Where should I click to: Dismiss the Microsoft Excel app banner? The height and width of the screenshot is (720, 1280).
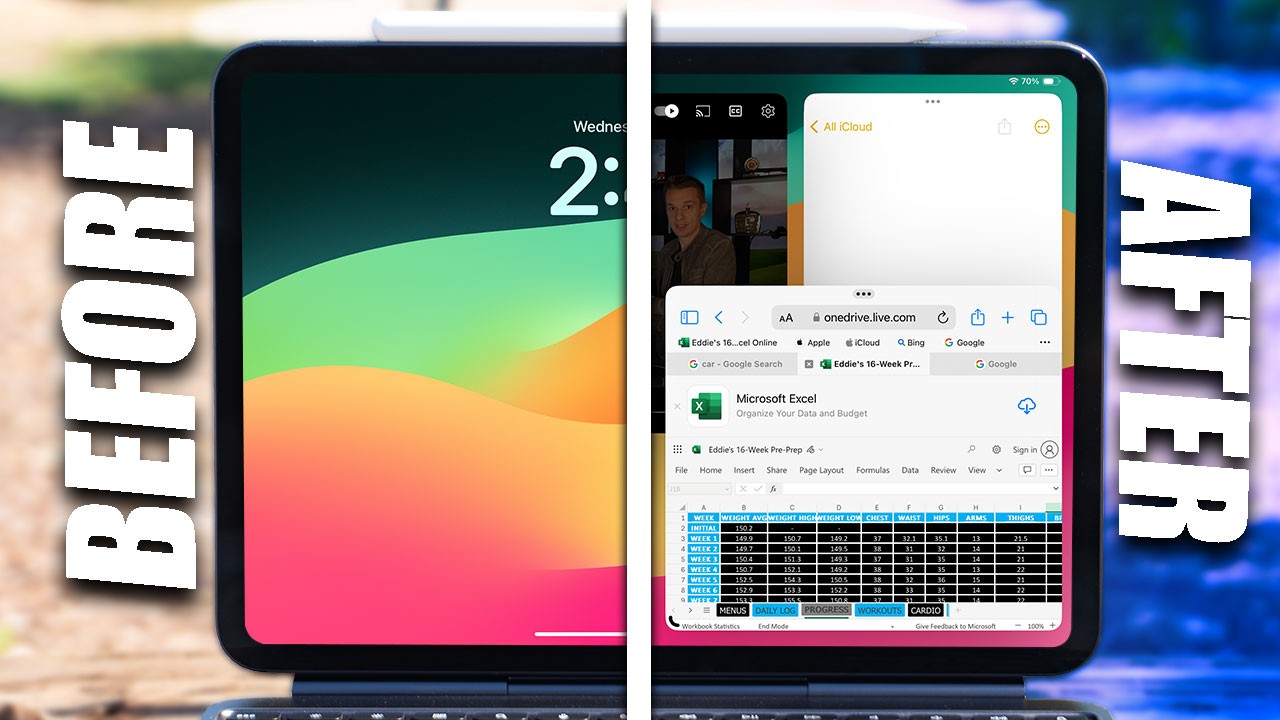677,406
